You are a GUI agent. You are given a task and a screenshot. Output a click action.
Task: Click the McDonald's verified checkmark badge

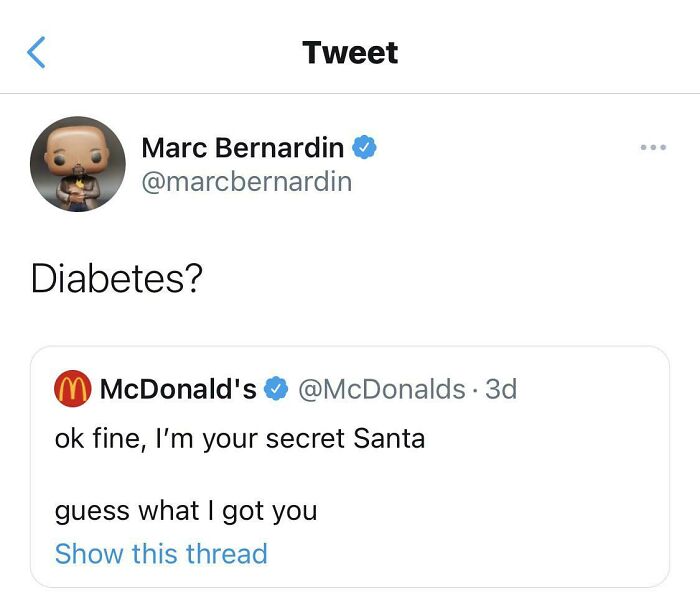(x=276, y=389)
